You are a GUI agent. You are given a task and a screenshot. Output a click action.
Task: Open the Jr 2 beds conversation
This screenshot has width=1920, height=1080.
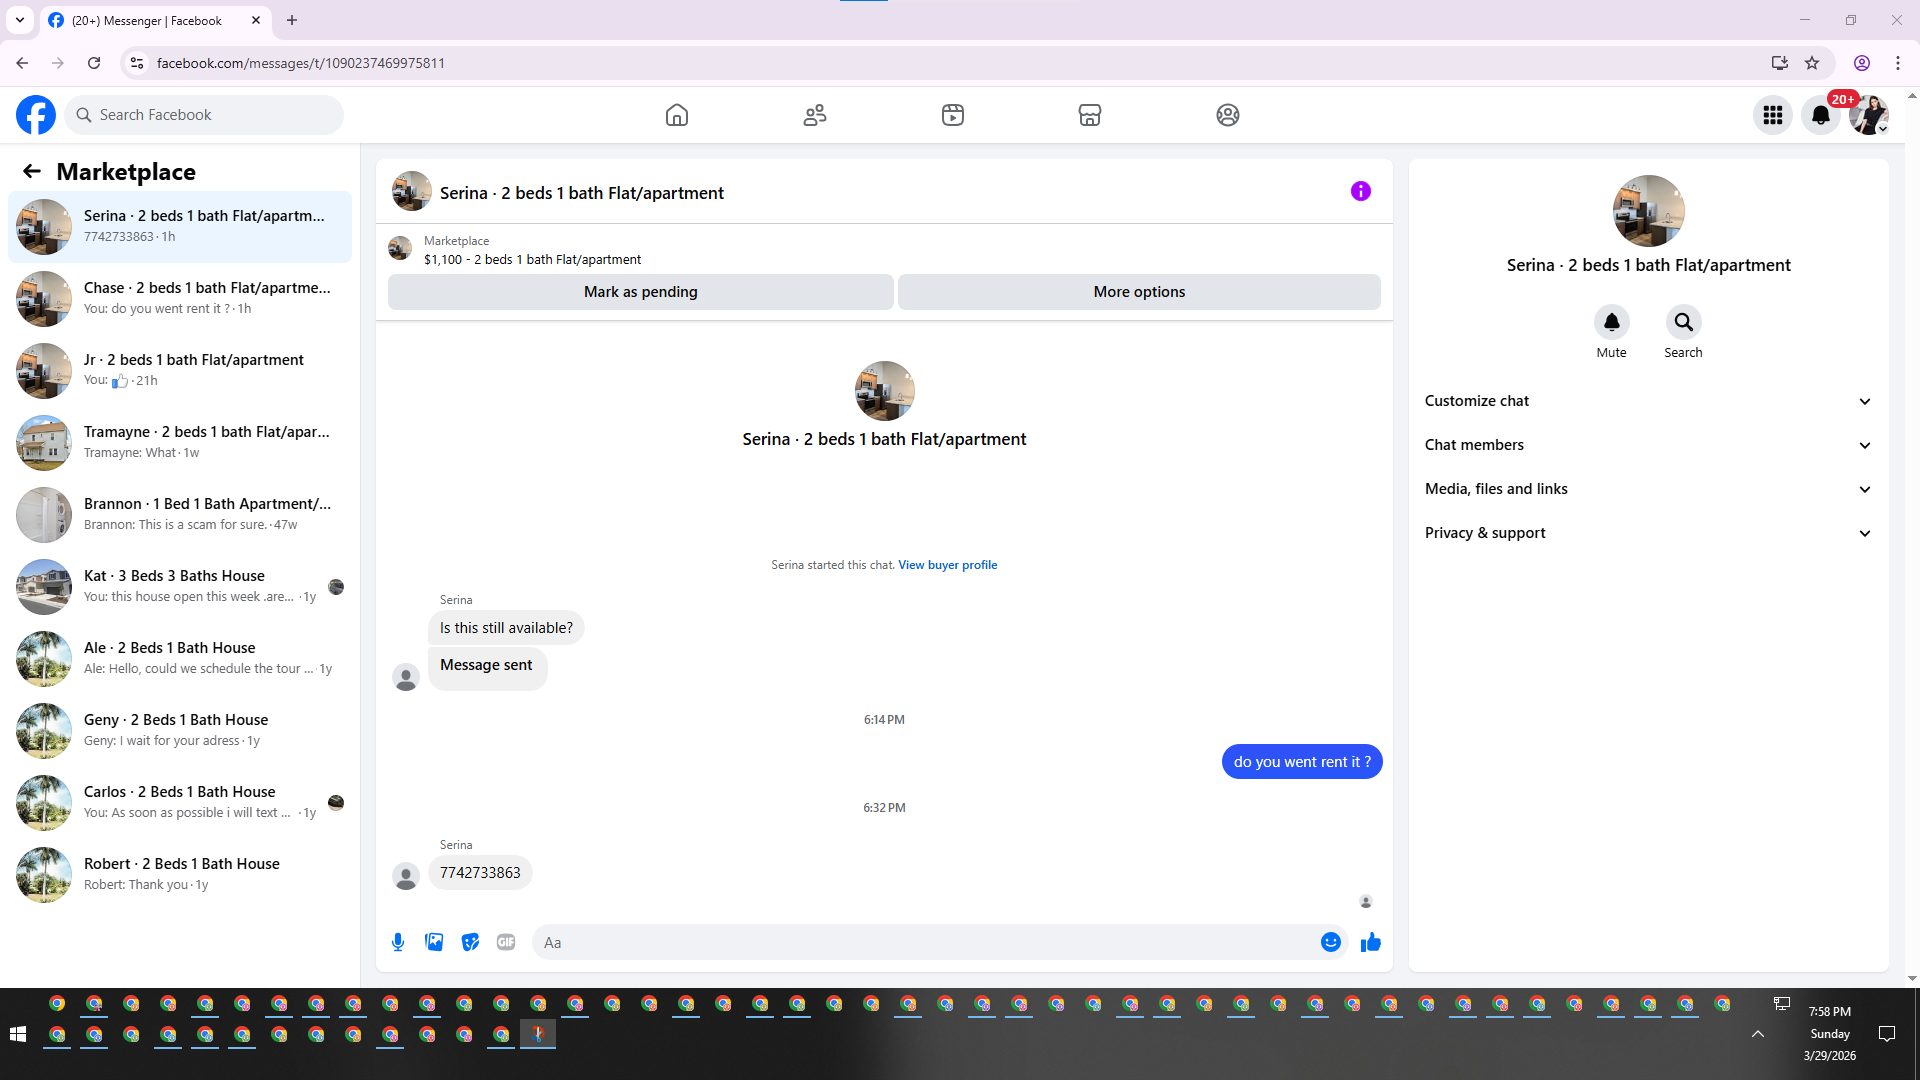point(180,371)
